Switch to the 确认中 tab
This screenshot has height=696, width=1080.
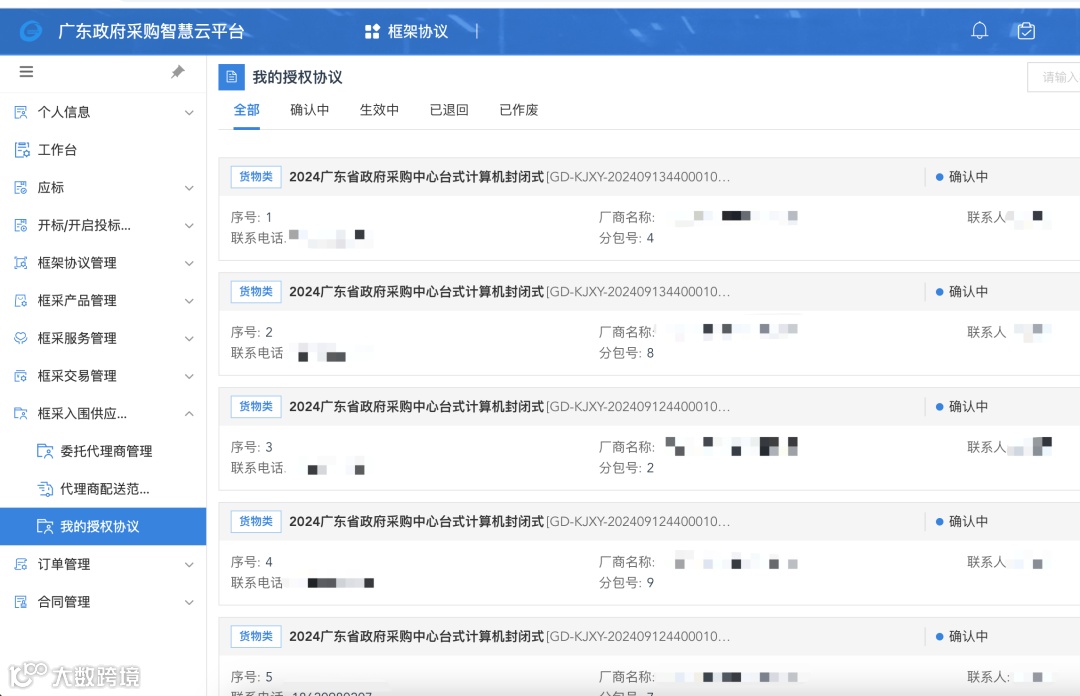(x=309, y=110)
